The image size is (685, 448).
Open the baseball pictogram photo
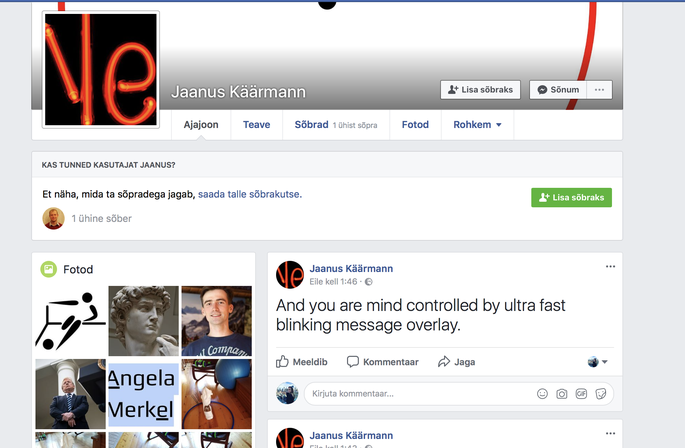[70, 321]
